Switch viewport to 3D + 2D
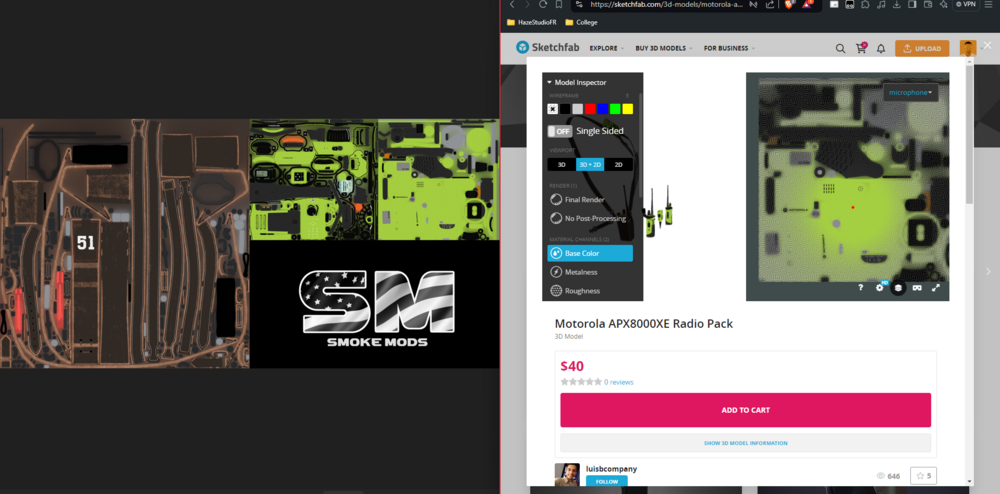The width and height of the screenshot is (1000, 494). coord(590,164)
